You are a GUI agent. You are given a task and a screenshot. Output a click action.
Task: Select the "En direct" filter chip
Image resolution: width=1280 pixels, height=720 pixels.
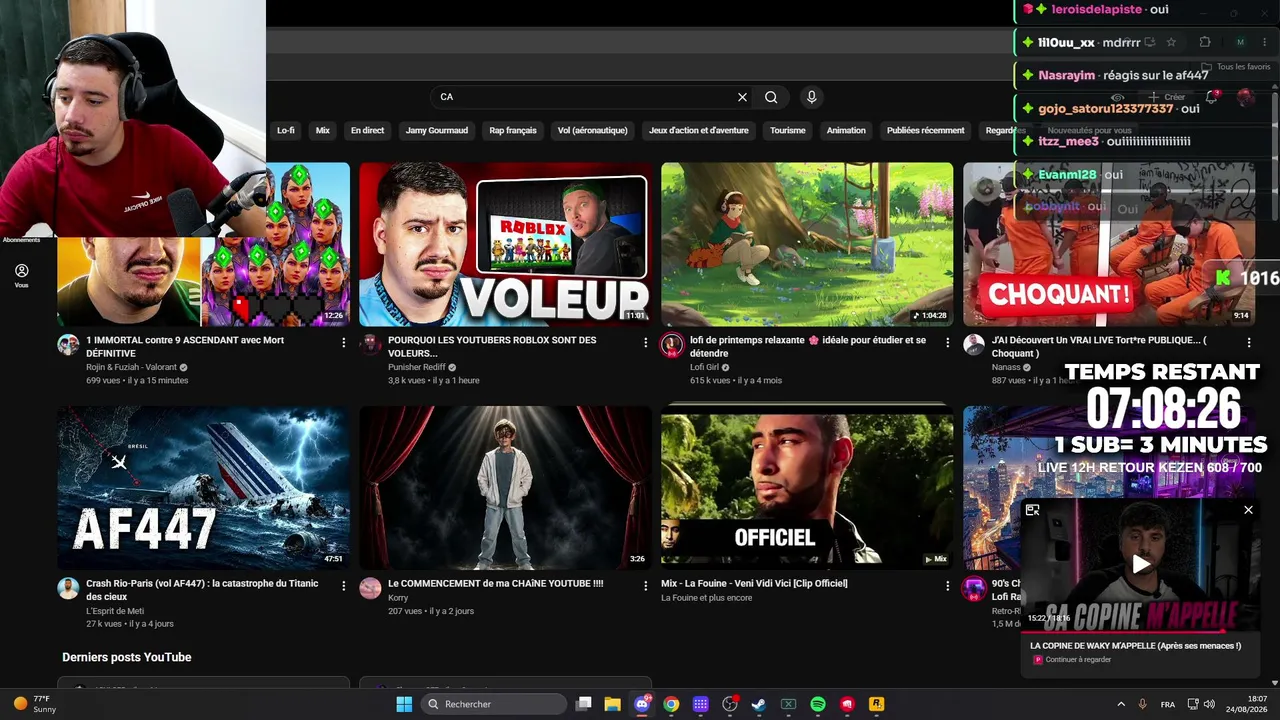[367, 130]
